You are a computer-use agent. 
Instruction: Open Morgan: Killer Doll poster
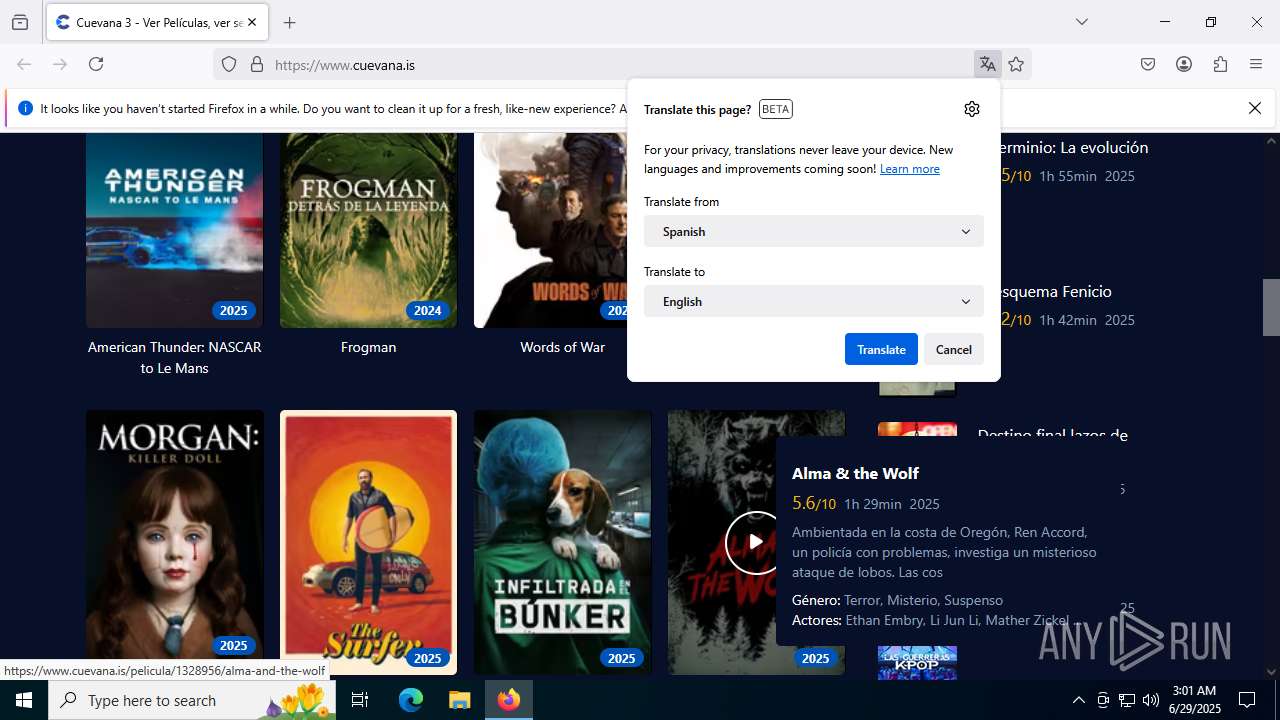(174, 542)
